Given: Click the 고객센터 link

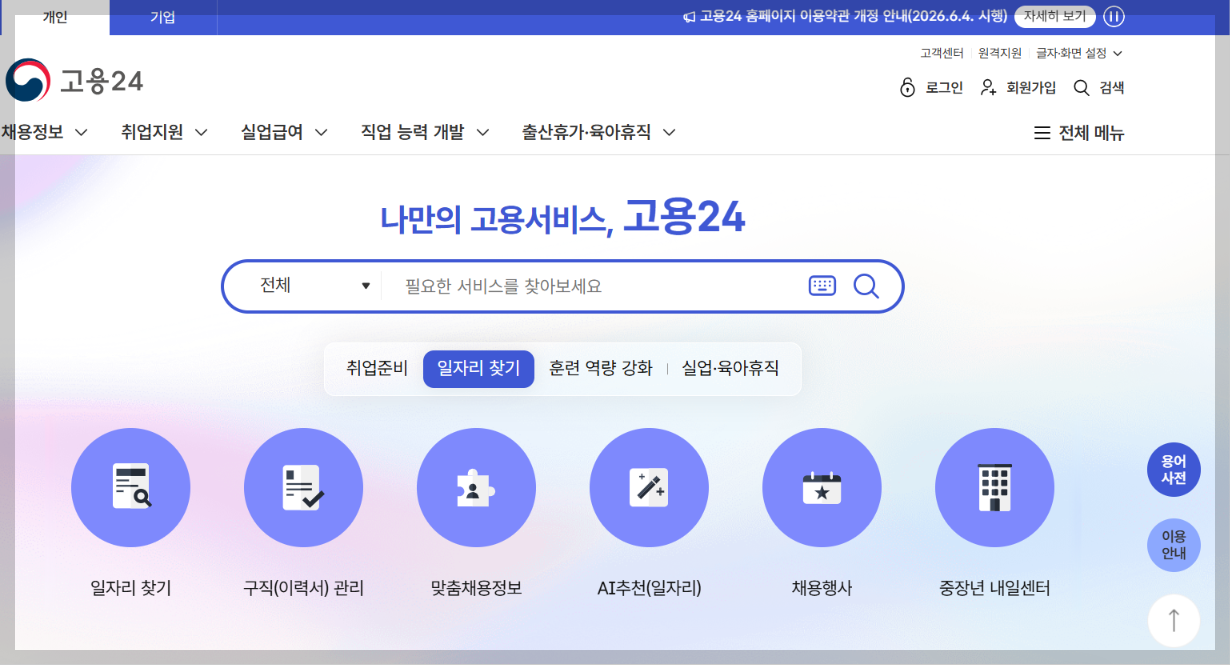Looking at the screenshot, I should [942, 53].
